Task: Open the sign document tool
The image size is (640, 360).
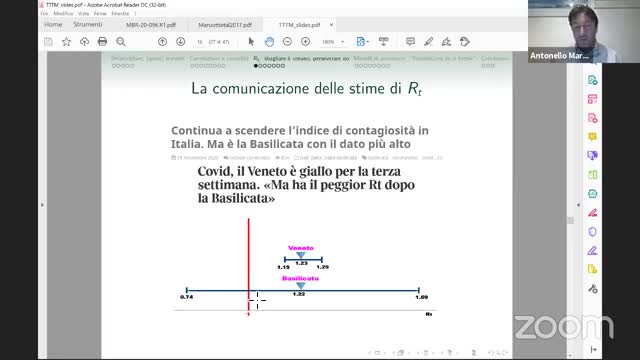Action: 447,42
